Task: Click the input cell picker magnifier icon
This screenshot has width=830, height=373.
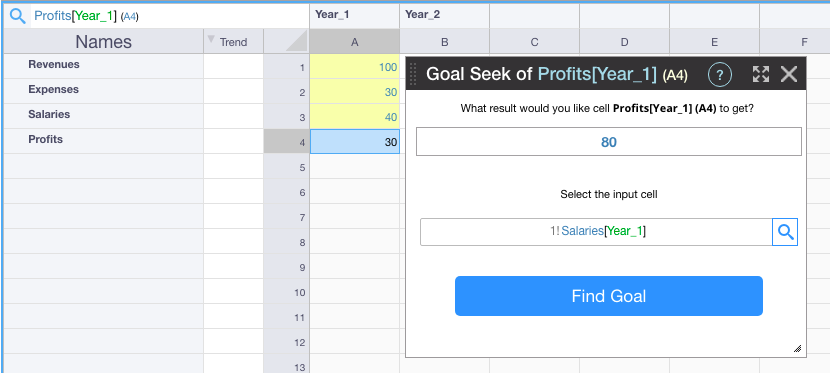Action: point(785,232)
